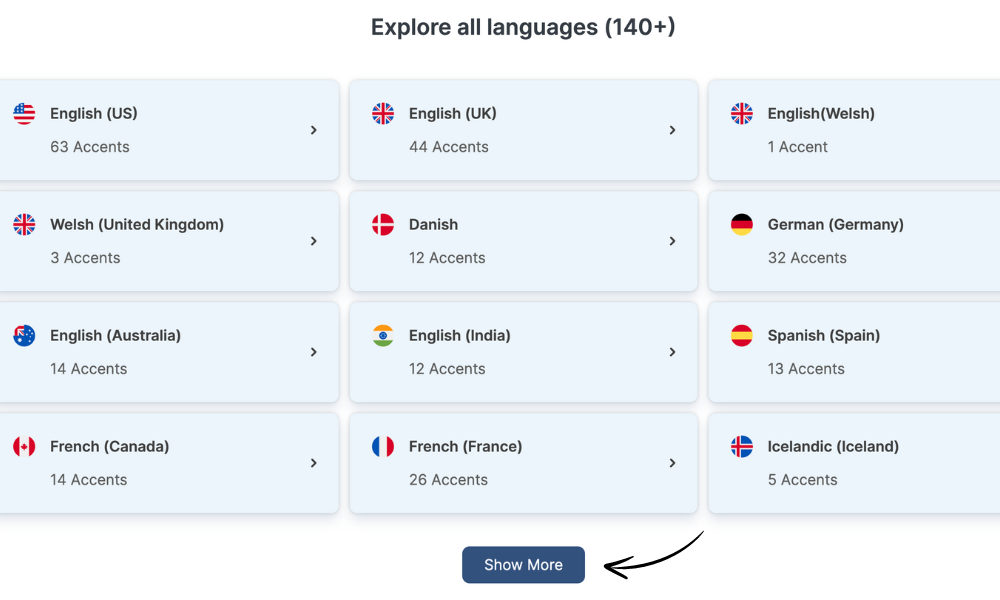Click the English (UK) flag icon
This screenshot has height=600, width=1000.
383,113
